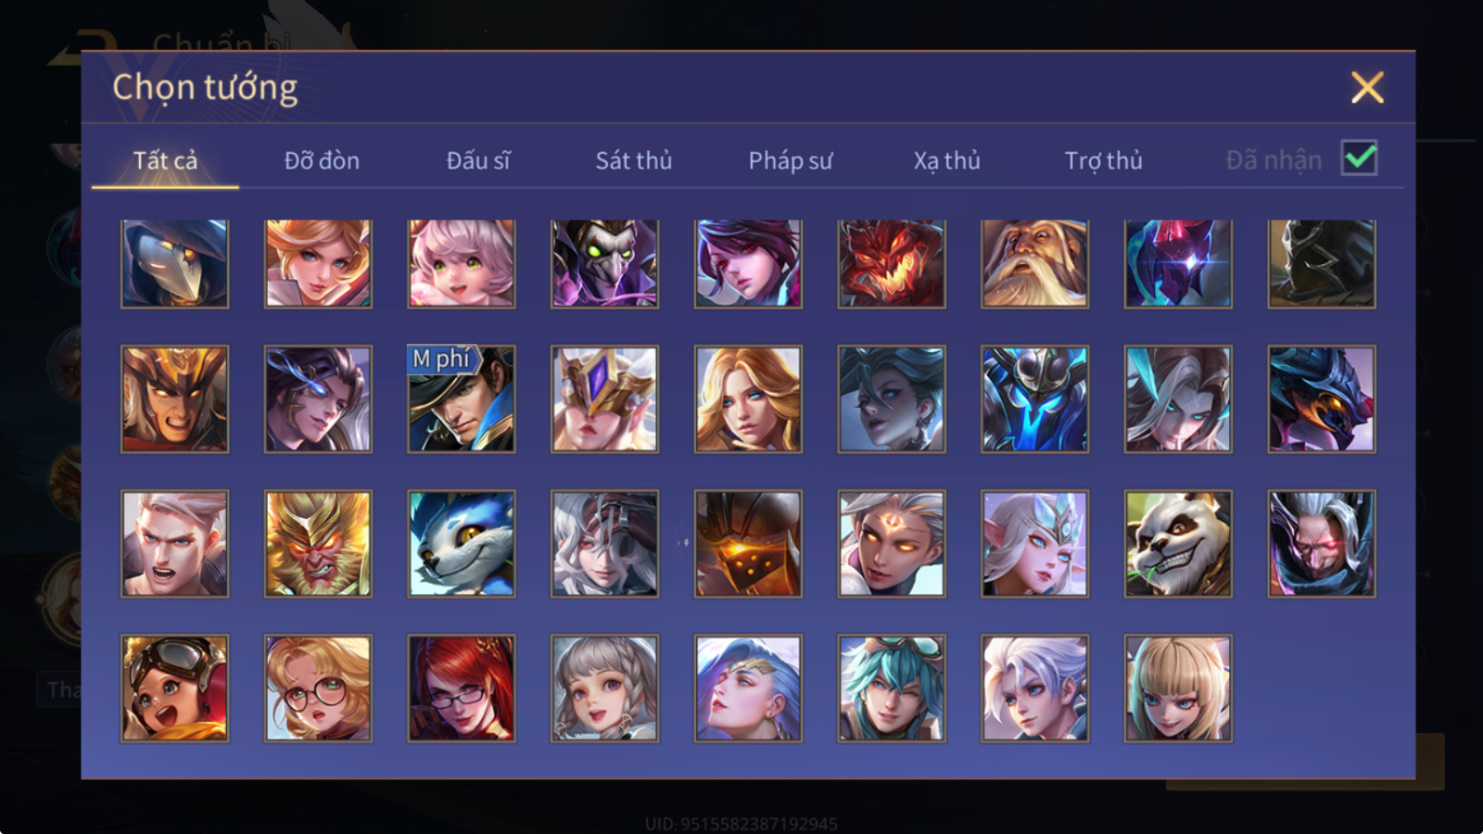The height and width of the screenshot is (834, 1483).
Task: Choose the blue armored knight hero
Action: click(1035, 399)
